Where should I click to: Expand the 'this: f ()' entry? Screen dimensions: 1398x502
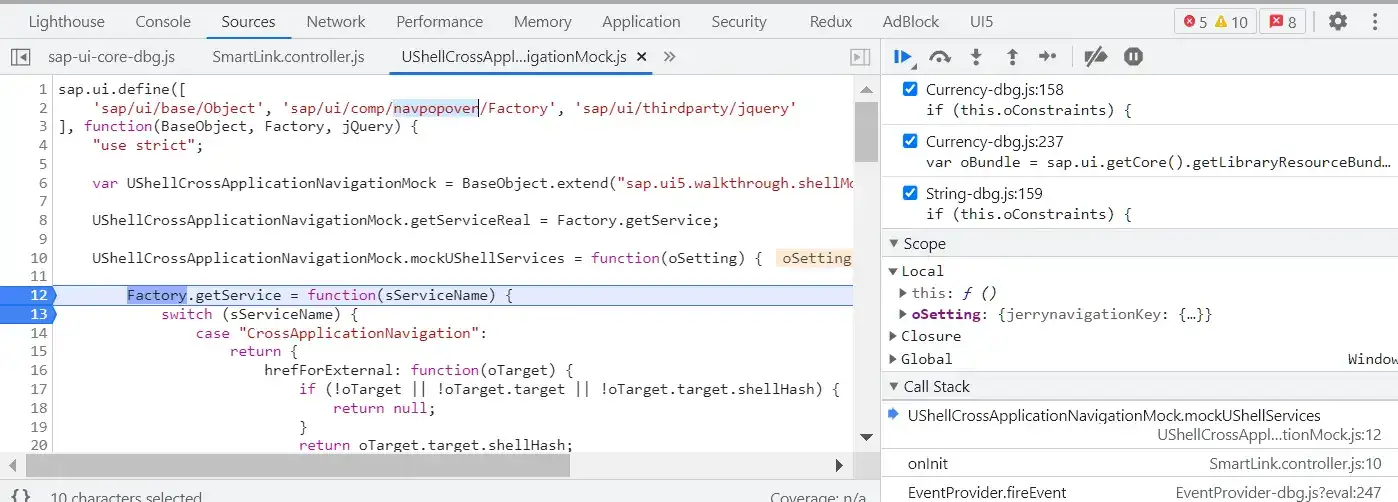[x=904, y=293]
